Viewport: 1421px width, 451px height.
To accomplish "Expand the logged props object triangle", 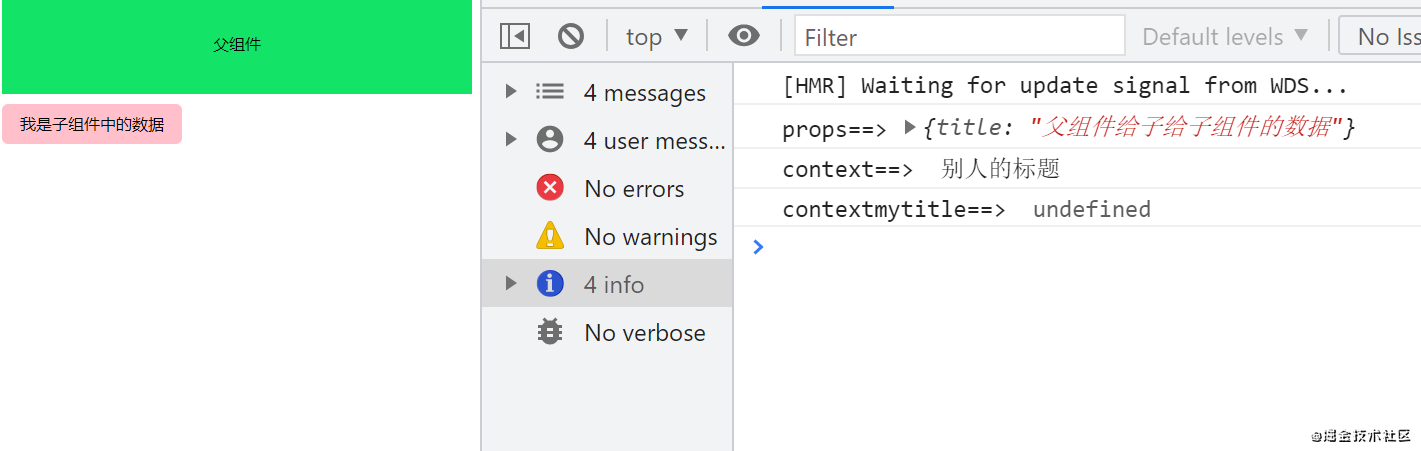I will pos(909,127).
